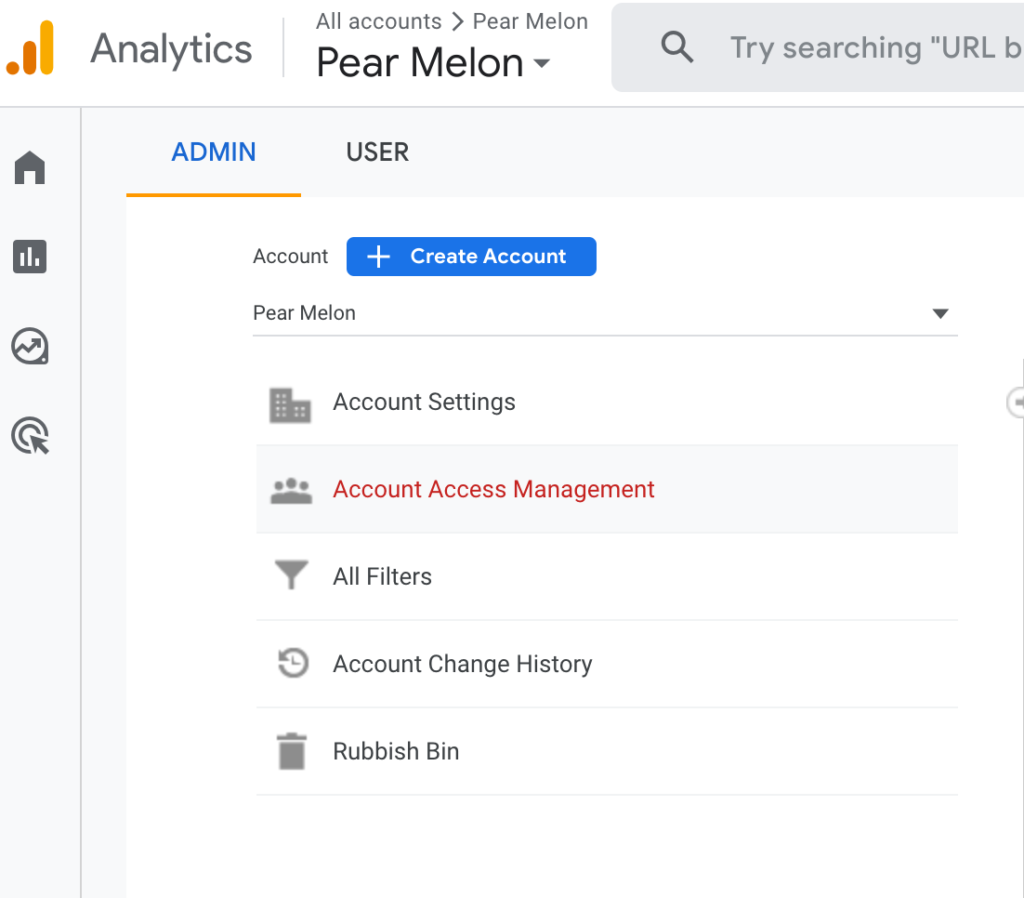Image resolution: width=1024 pixels, height=898 pixels.
Task: Switch to the ADMIN tab
Action: (x=213, y=152)
